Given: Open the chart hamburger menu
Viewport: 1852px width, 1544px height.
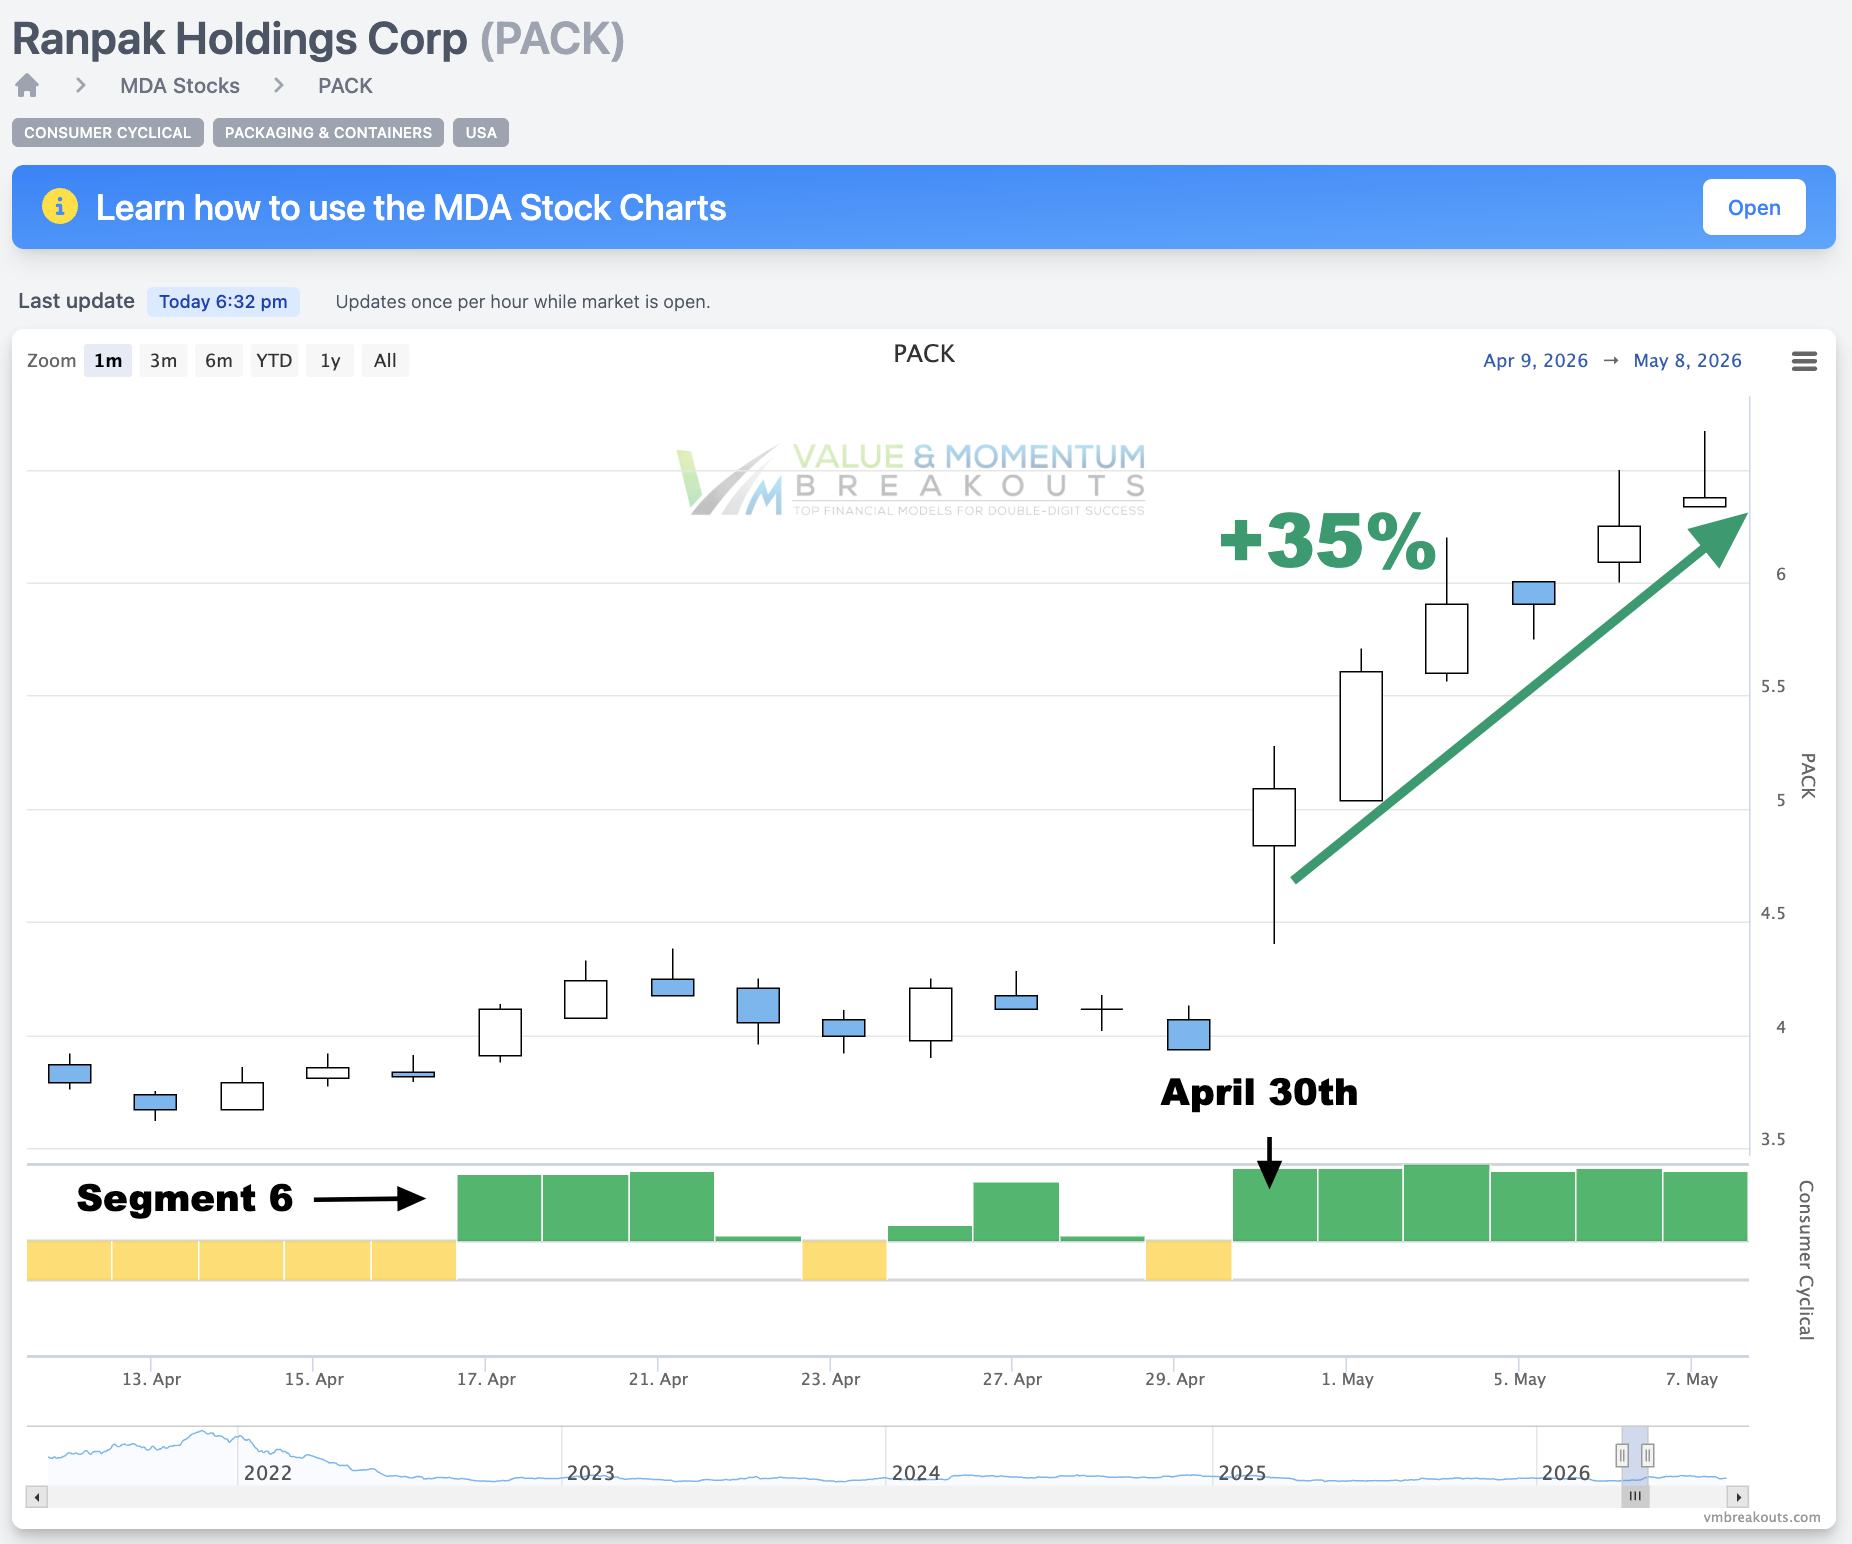Looking at the screenshot, I should tap(1804, 361).
